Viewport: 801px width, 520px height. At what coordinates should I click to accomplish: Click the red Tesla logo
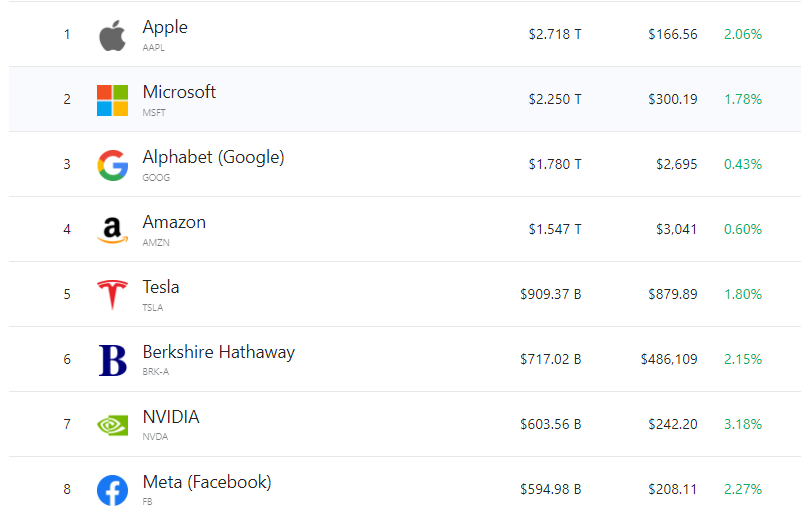(x=112, y=295)
